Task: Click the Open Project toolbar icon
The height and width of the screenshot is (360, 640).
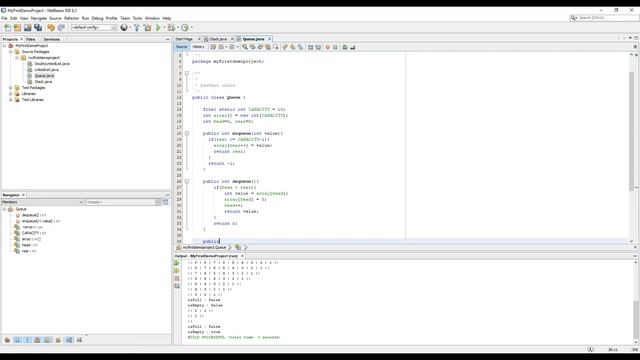Action: point(28,27)
